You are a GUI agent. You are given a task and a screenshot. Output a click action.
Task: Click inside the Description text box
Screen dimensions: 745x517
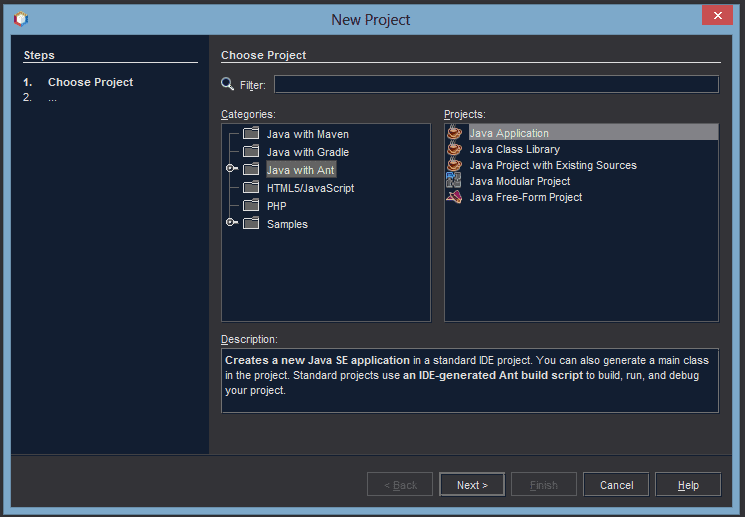[x=469, y=380]
